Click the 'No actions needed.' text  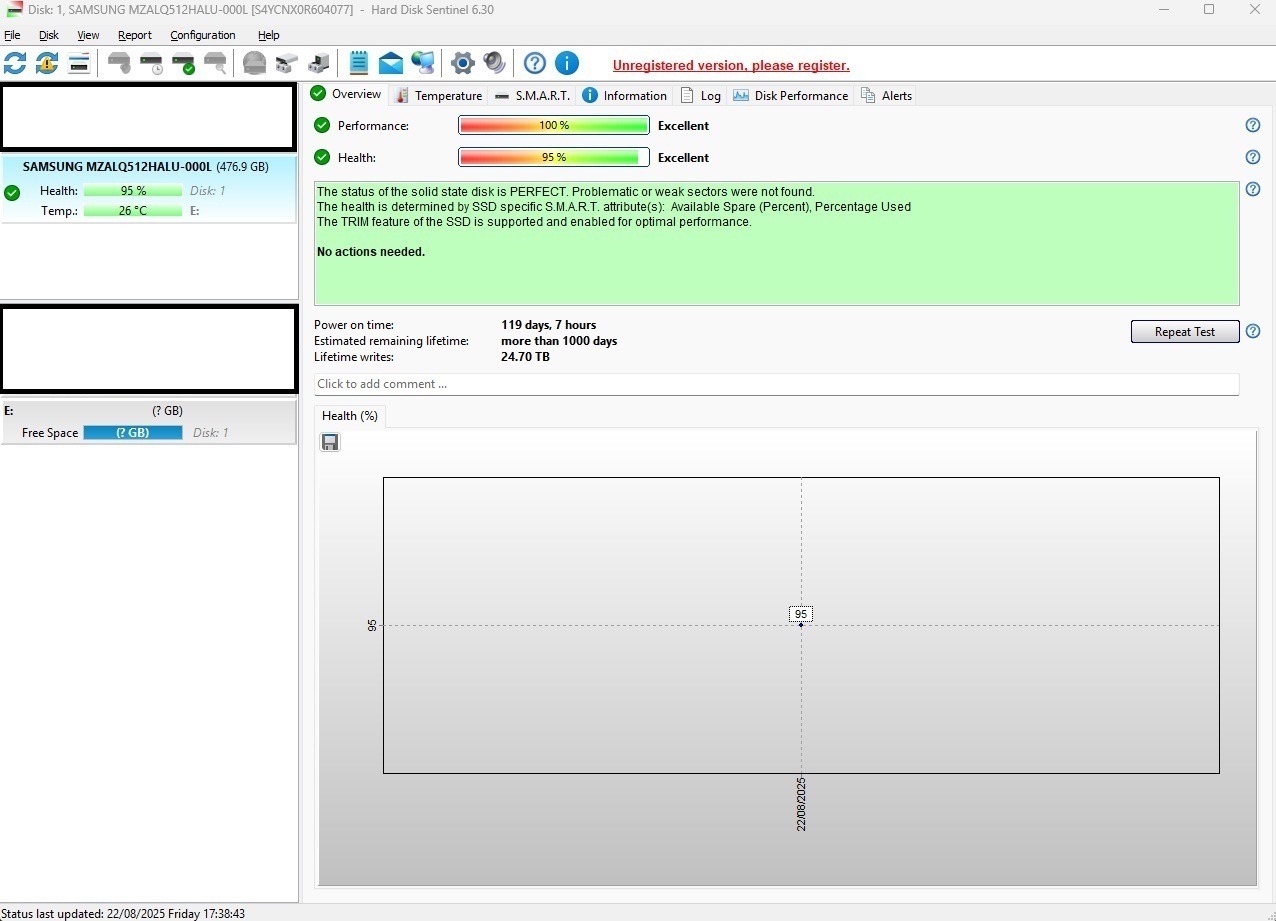coord(371,252)
